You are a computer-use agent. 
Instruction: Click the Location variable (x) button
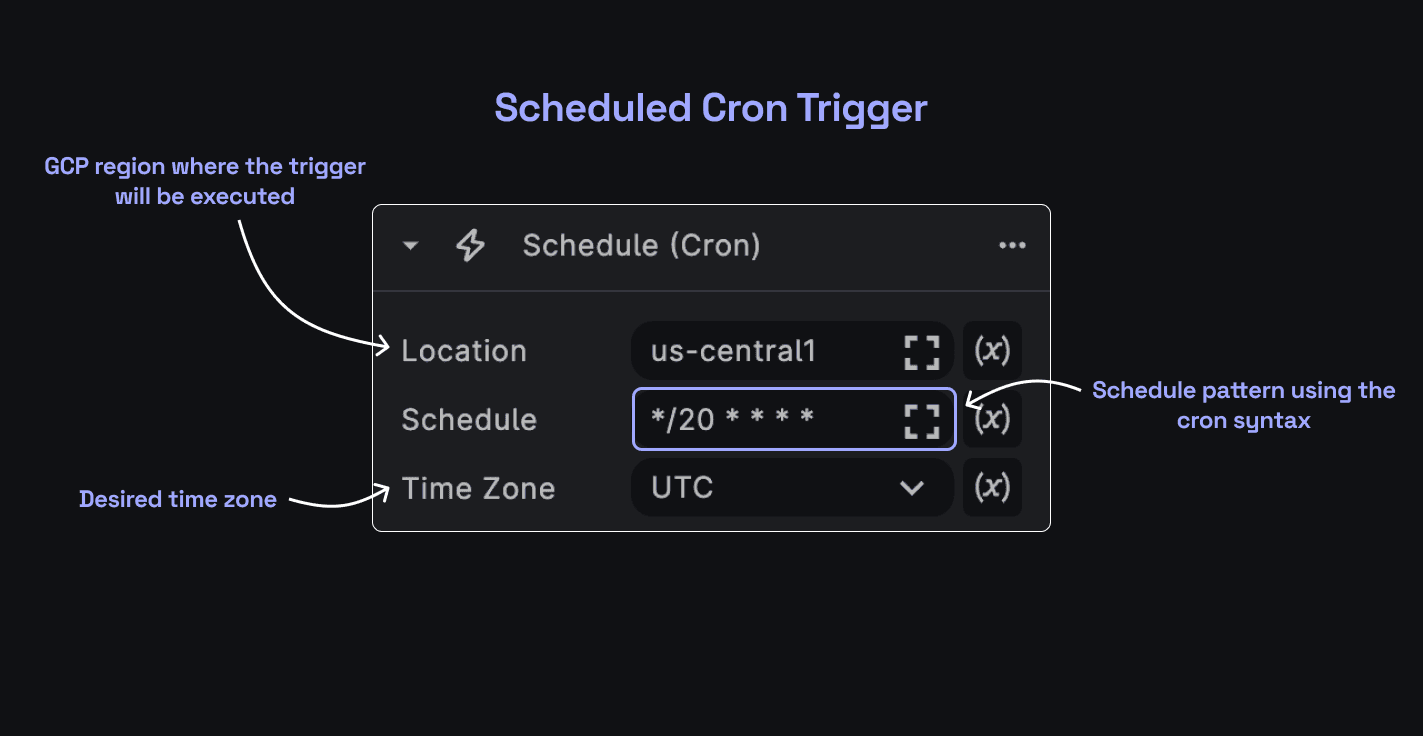tap(992, 351)
